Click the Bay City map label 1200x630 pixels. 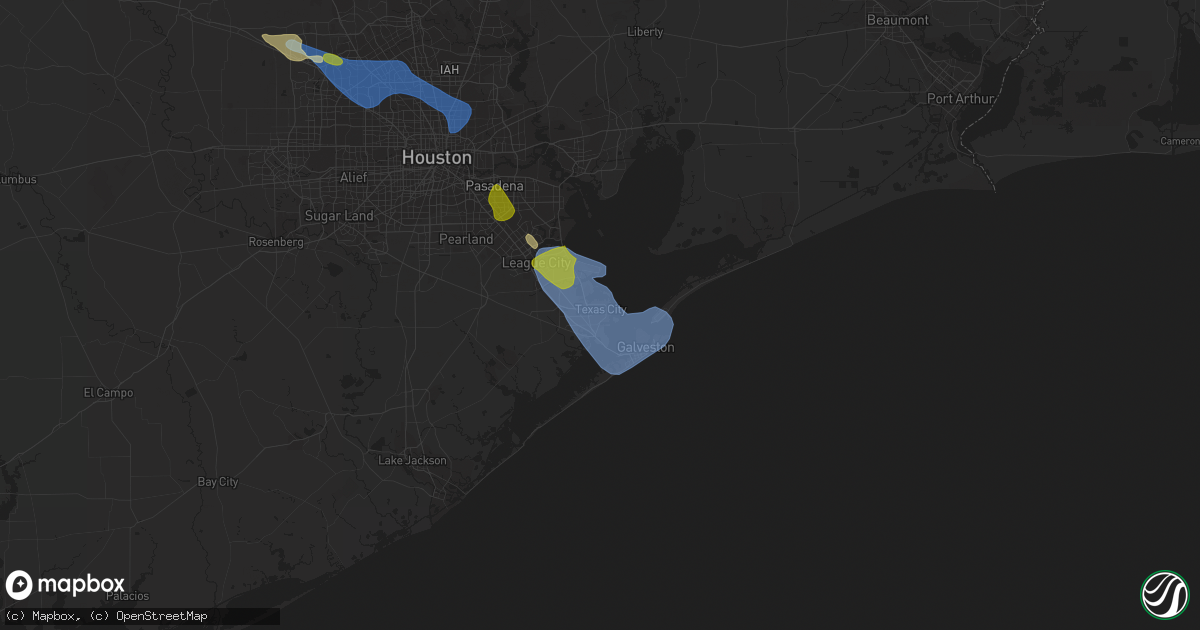click(218, 482)
